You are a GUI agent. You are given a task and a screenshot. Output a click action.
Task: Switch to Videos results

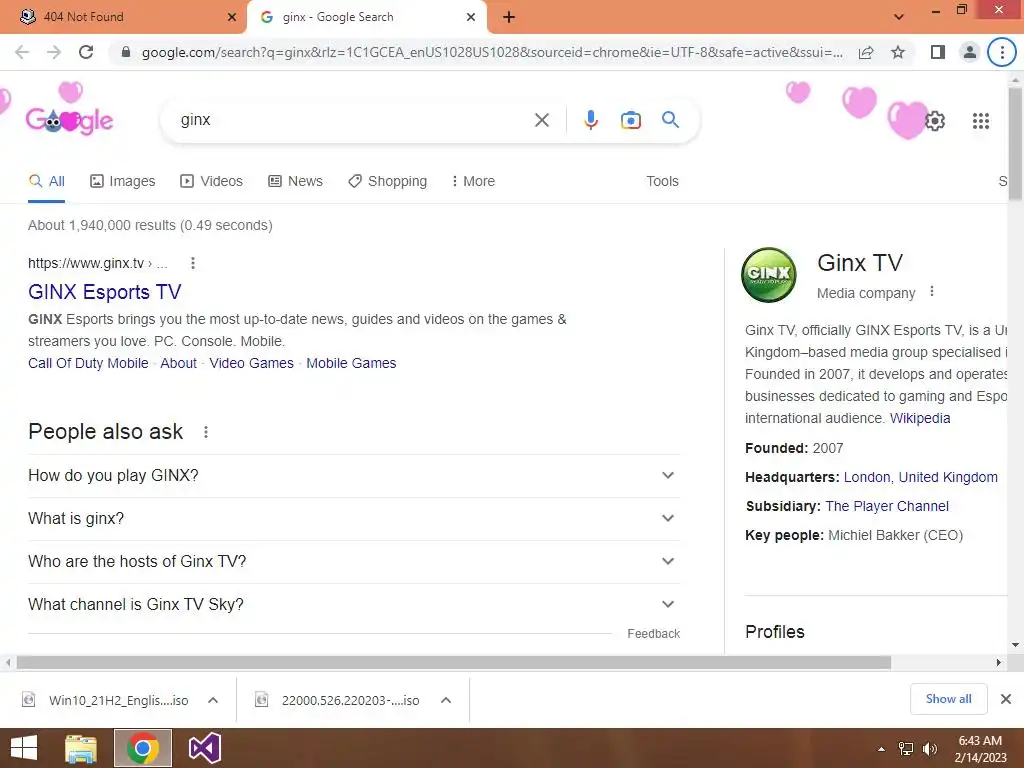pos(212,182)
